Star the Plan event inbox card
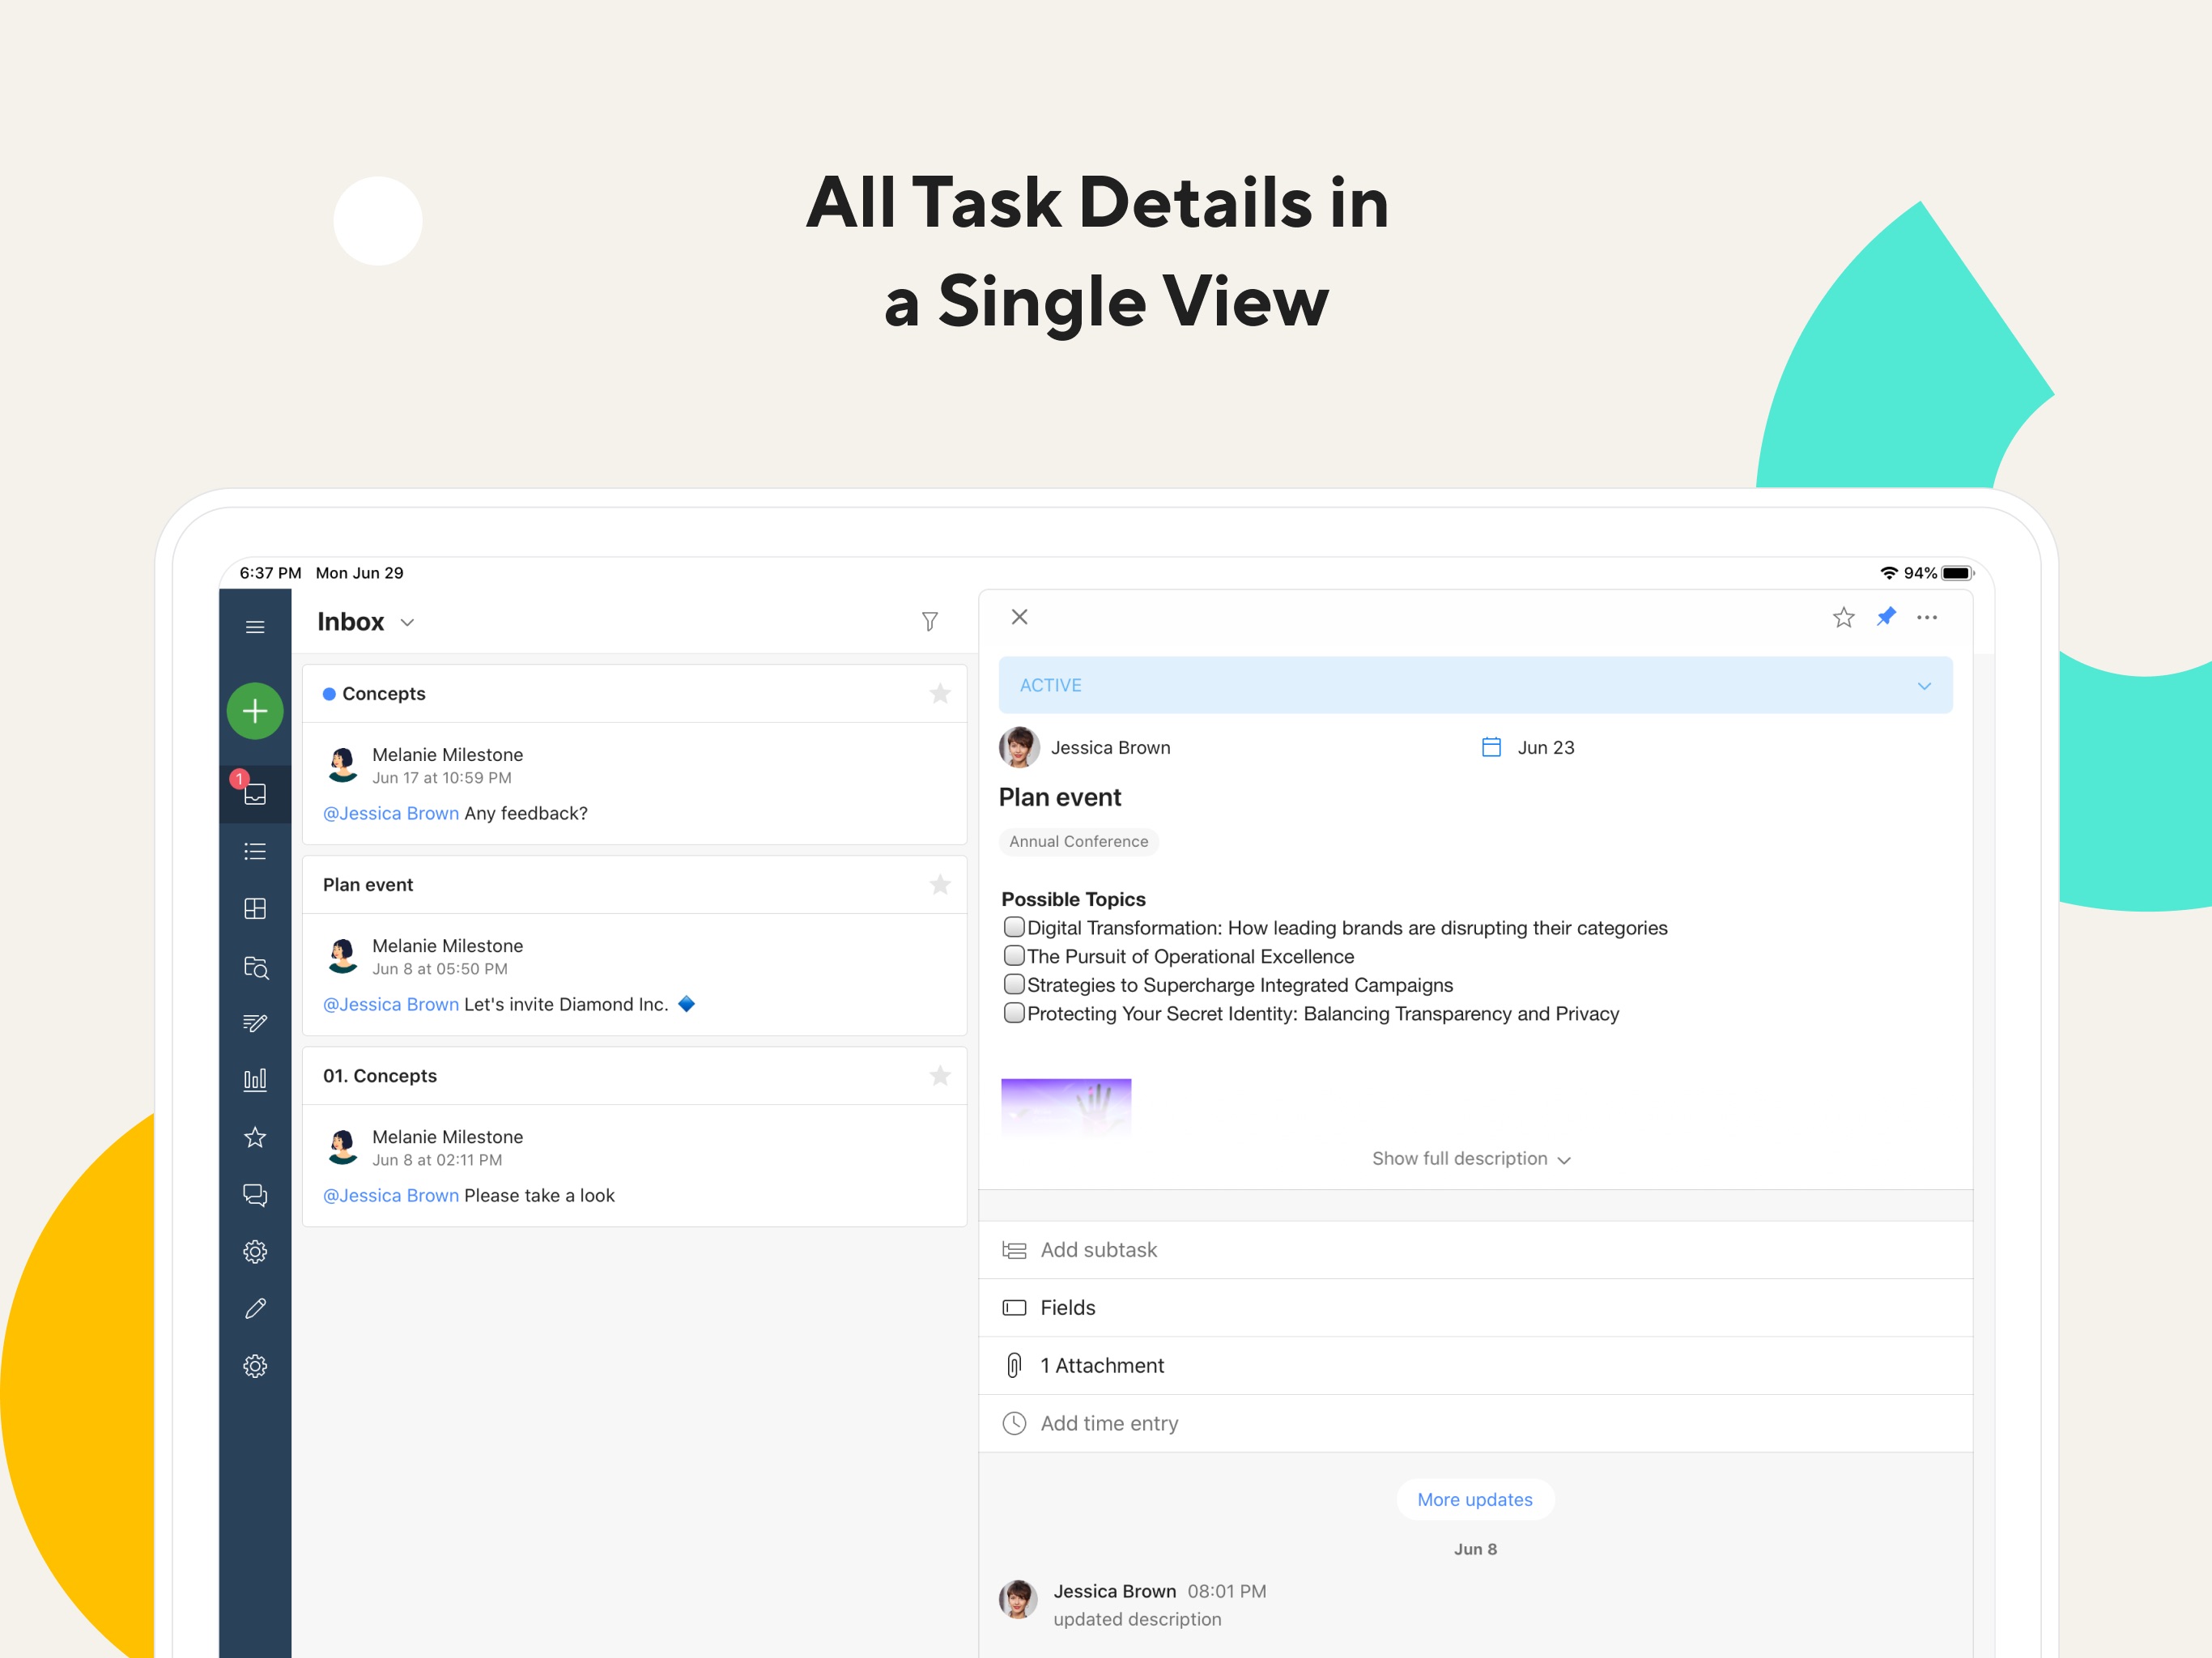This screenshot has height=1658, width=2212. click(x=940, y=884)
